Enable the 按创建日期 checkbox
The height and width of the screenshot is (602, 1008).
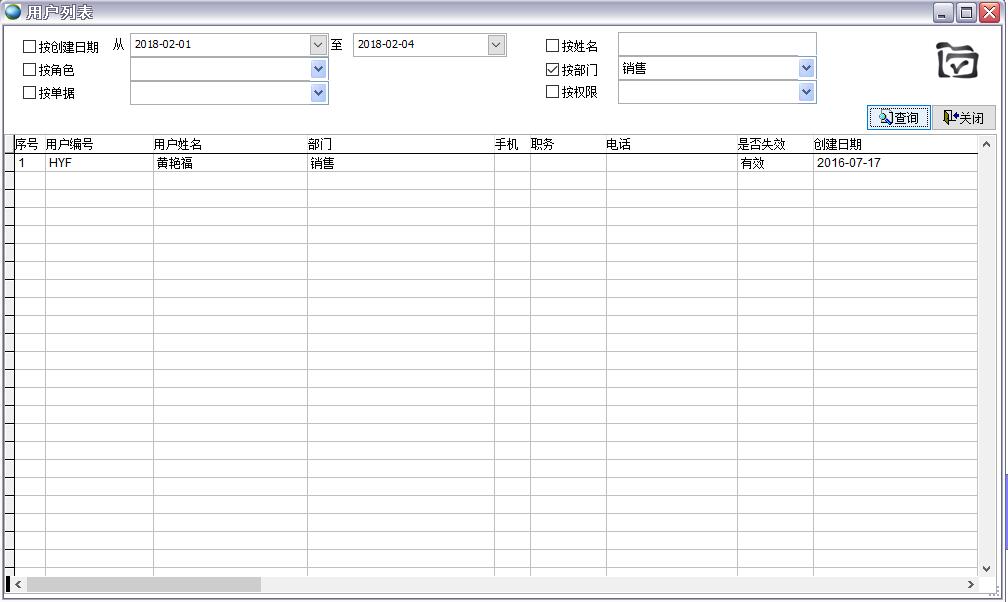tap(29, 46)
